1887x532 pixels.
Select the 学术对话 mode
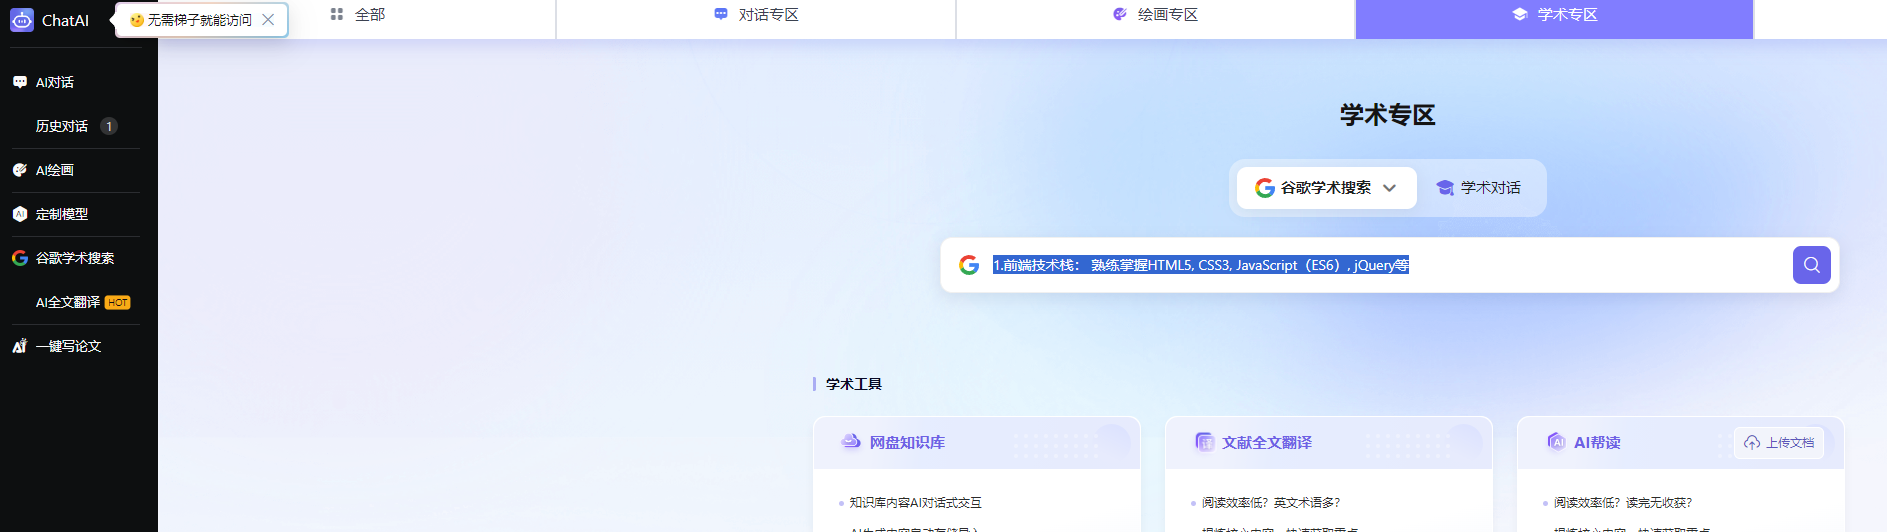(x=1479, y=188)
